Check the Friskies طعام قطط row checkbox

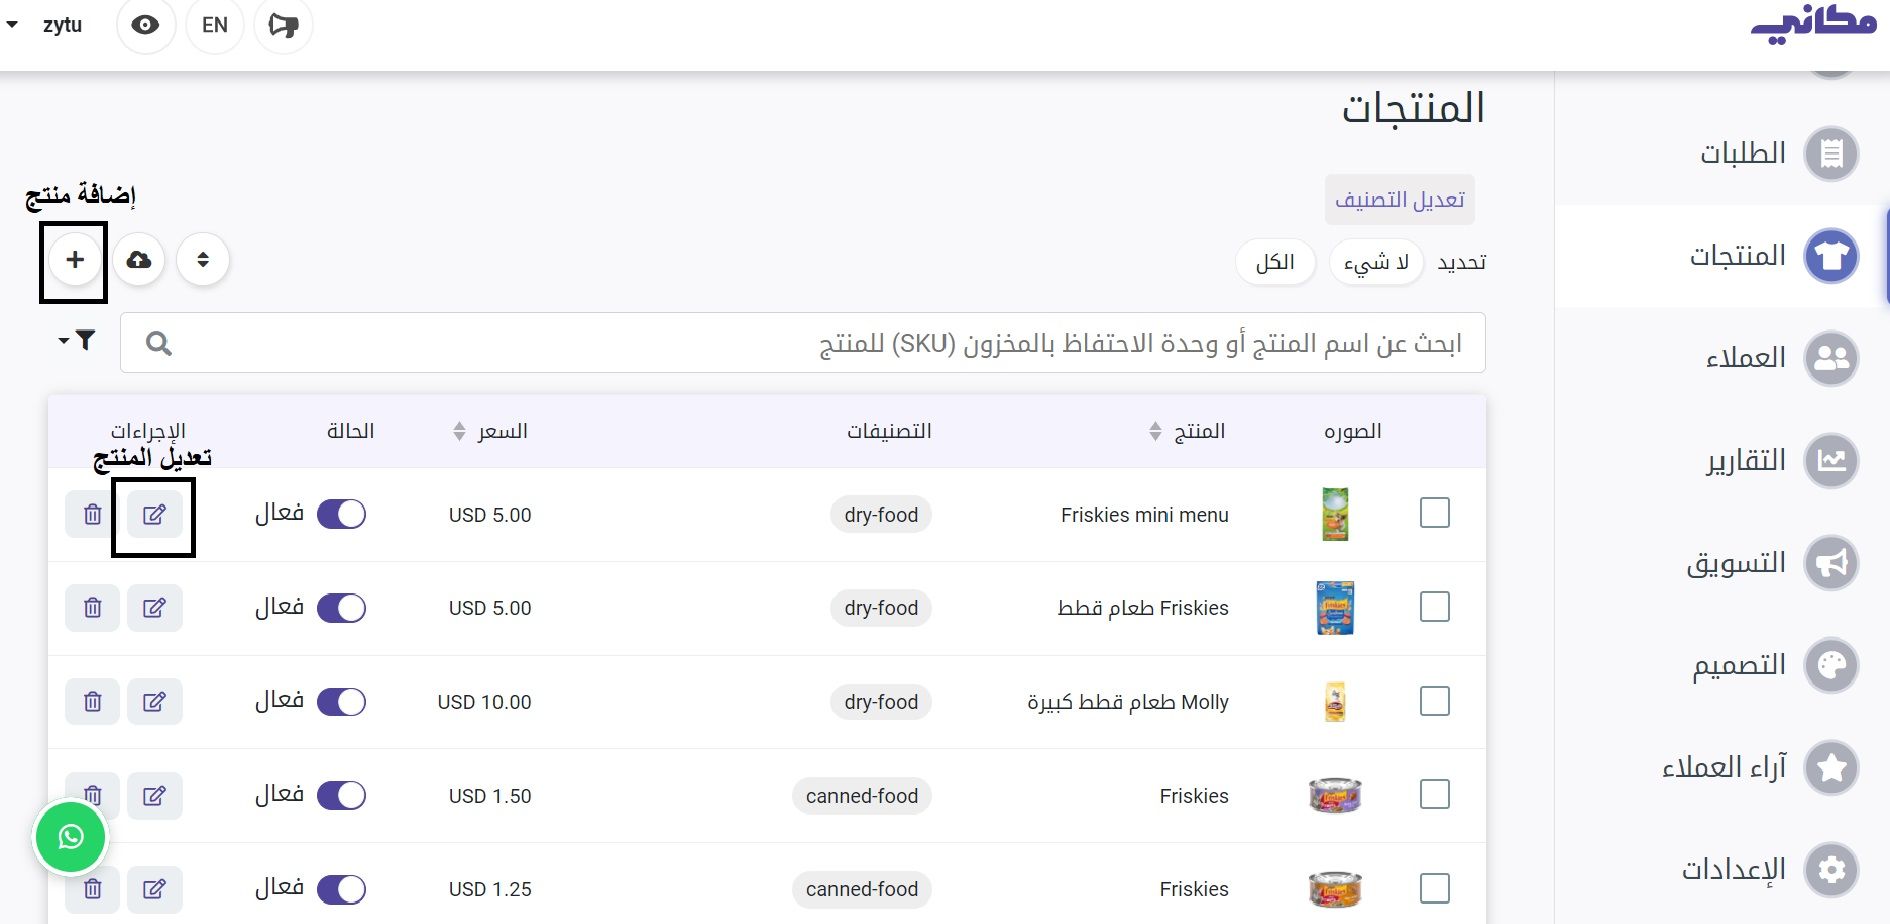[1435, 607]
